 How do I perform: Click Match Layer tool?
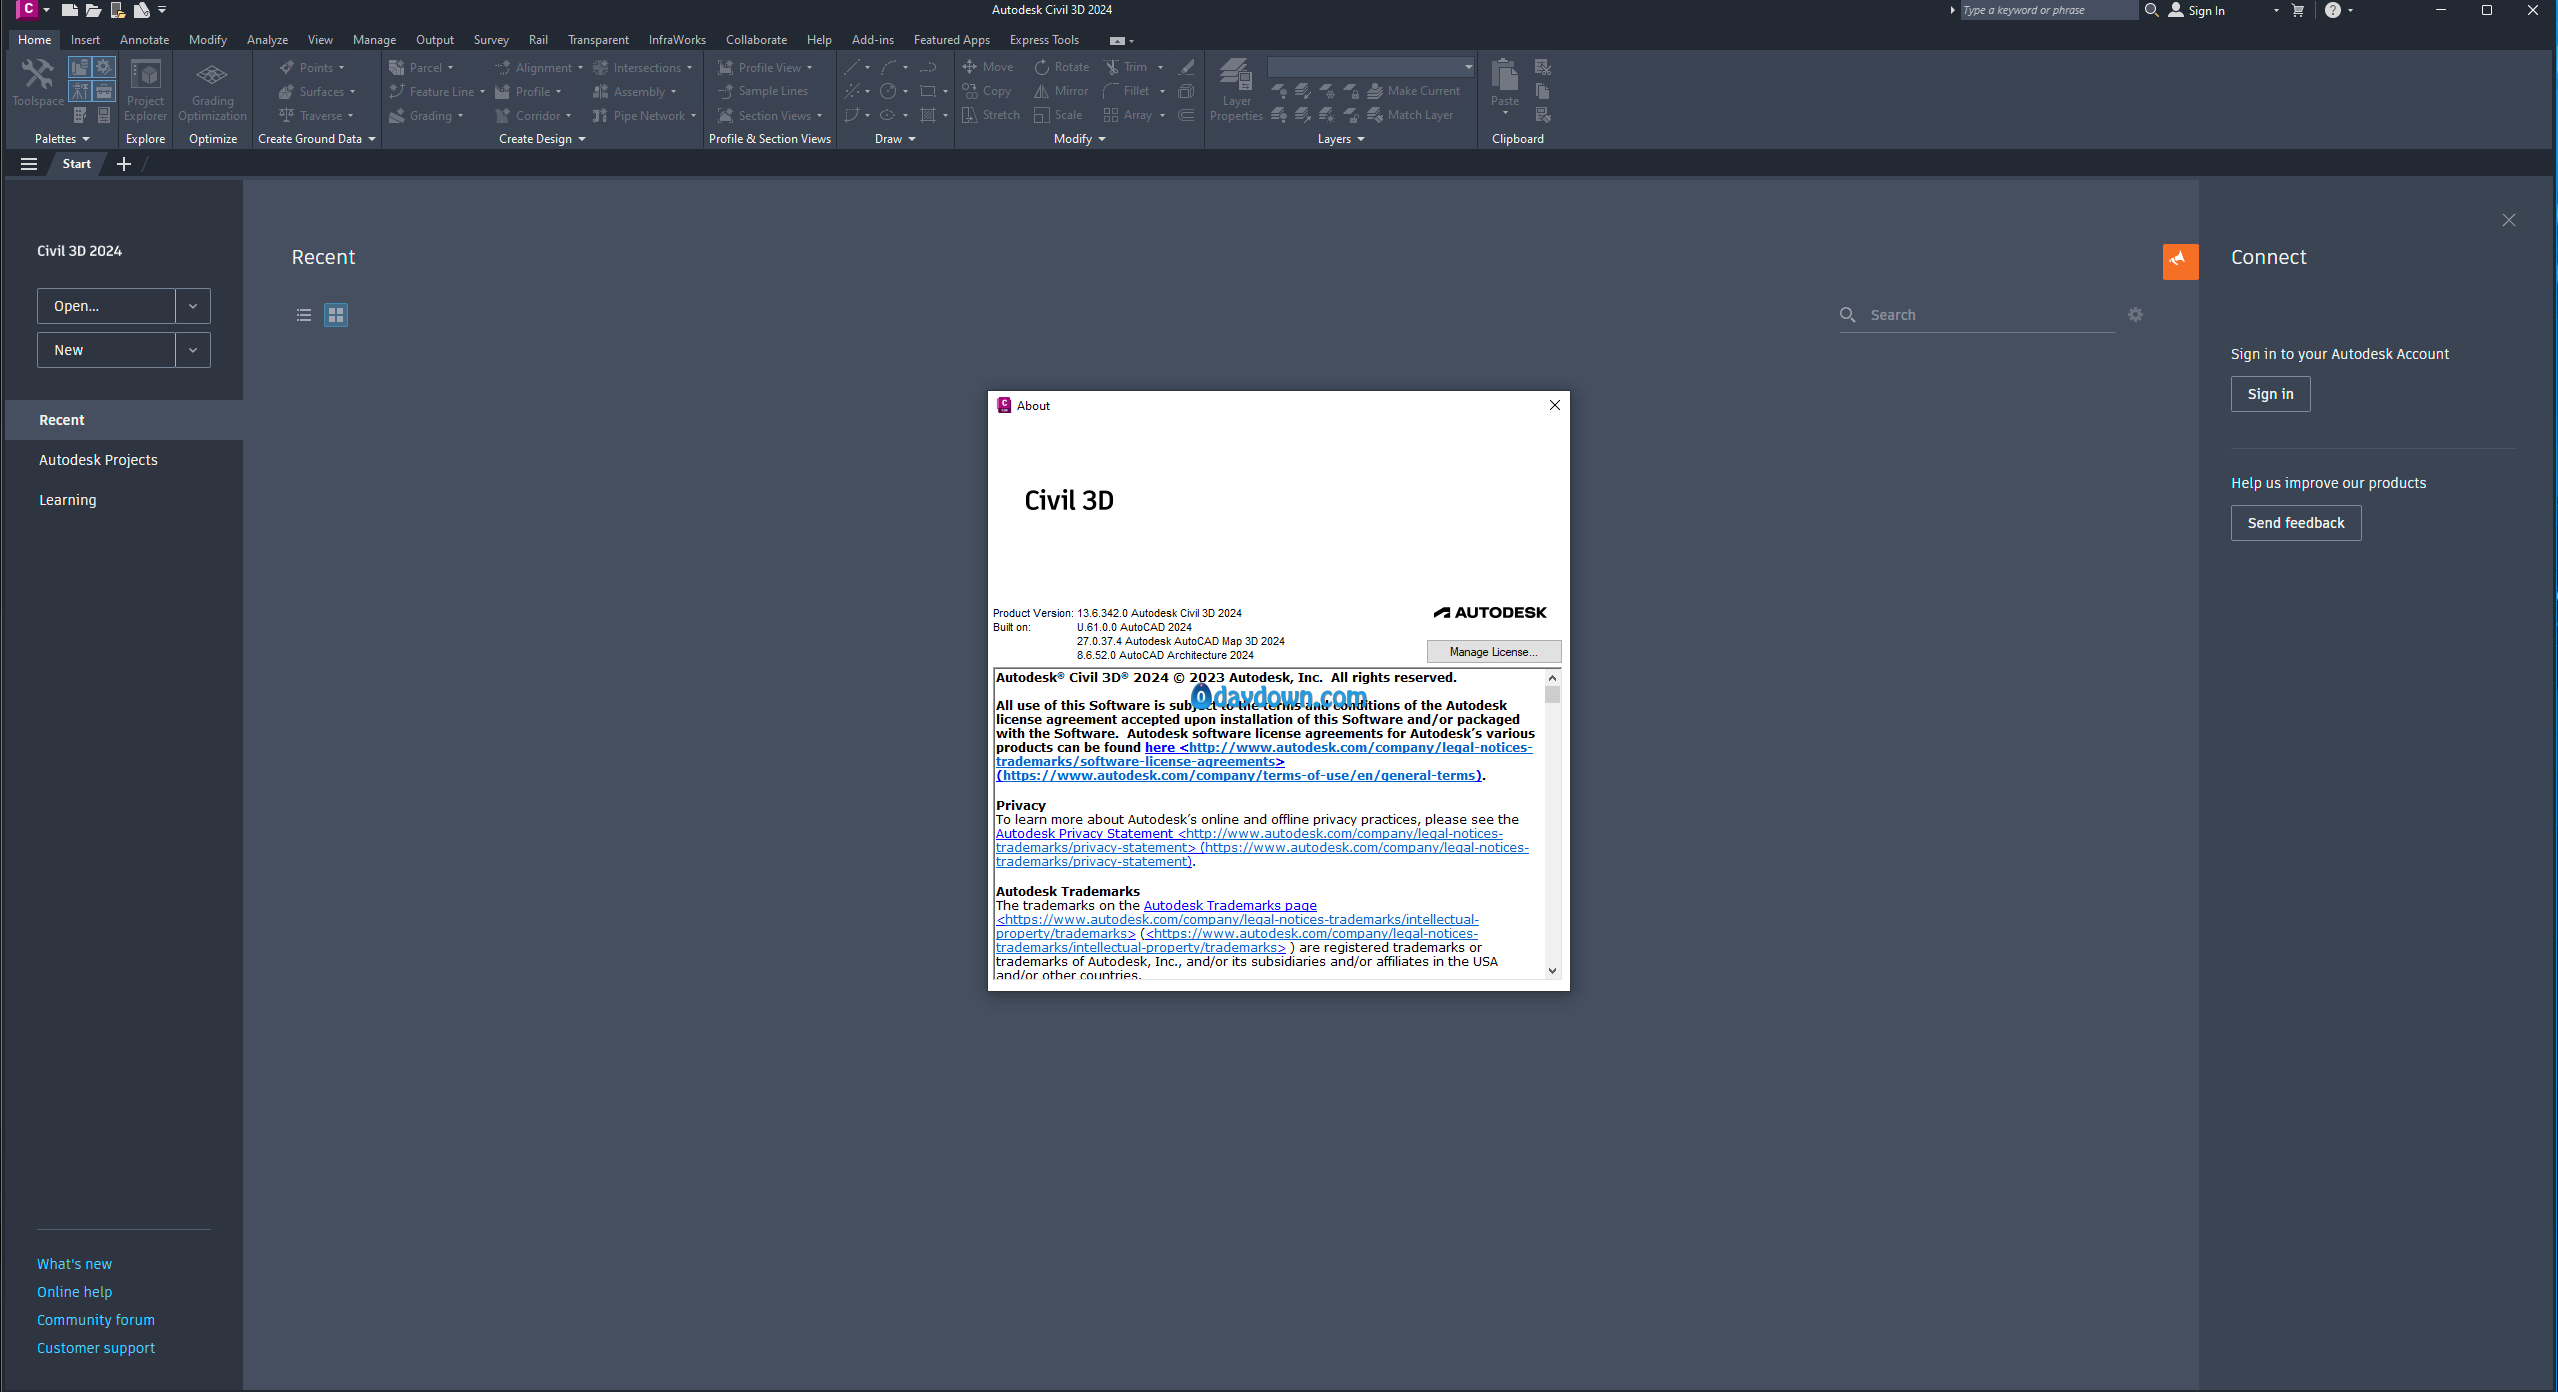pyautogui.click(x=1411, y=115)
